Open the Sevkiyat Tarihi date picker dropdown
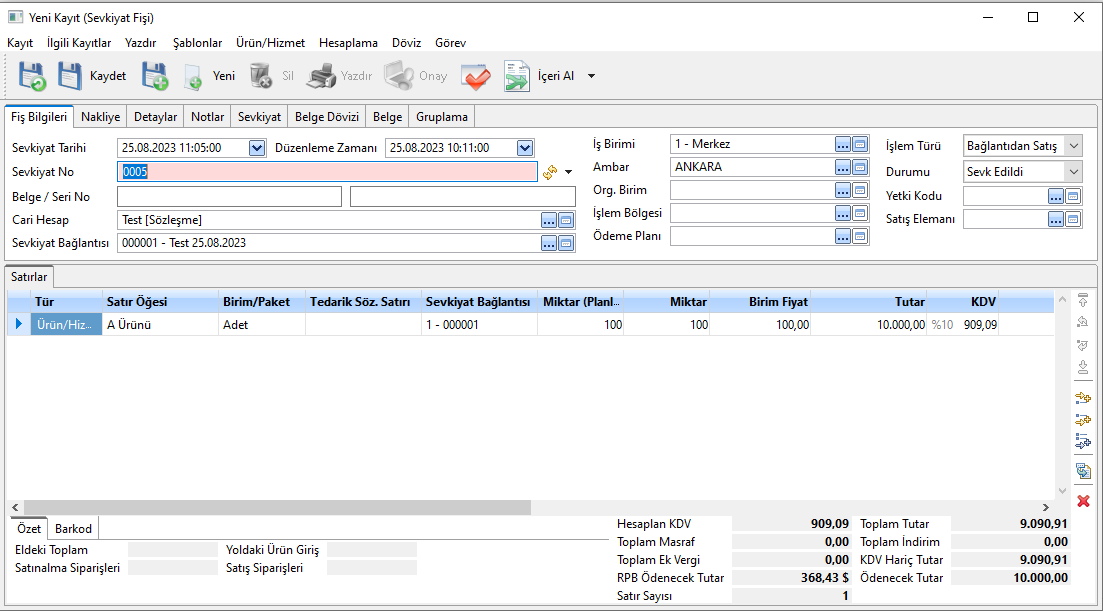Image resolution: width=1103 pixels, height=611 pixels. (x=256, y=148)
